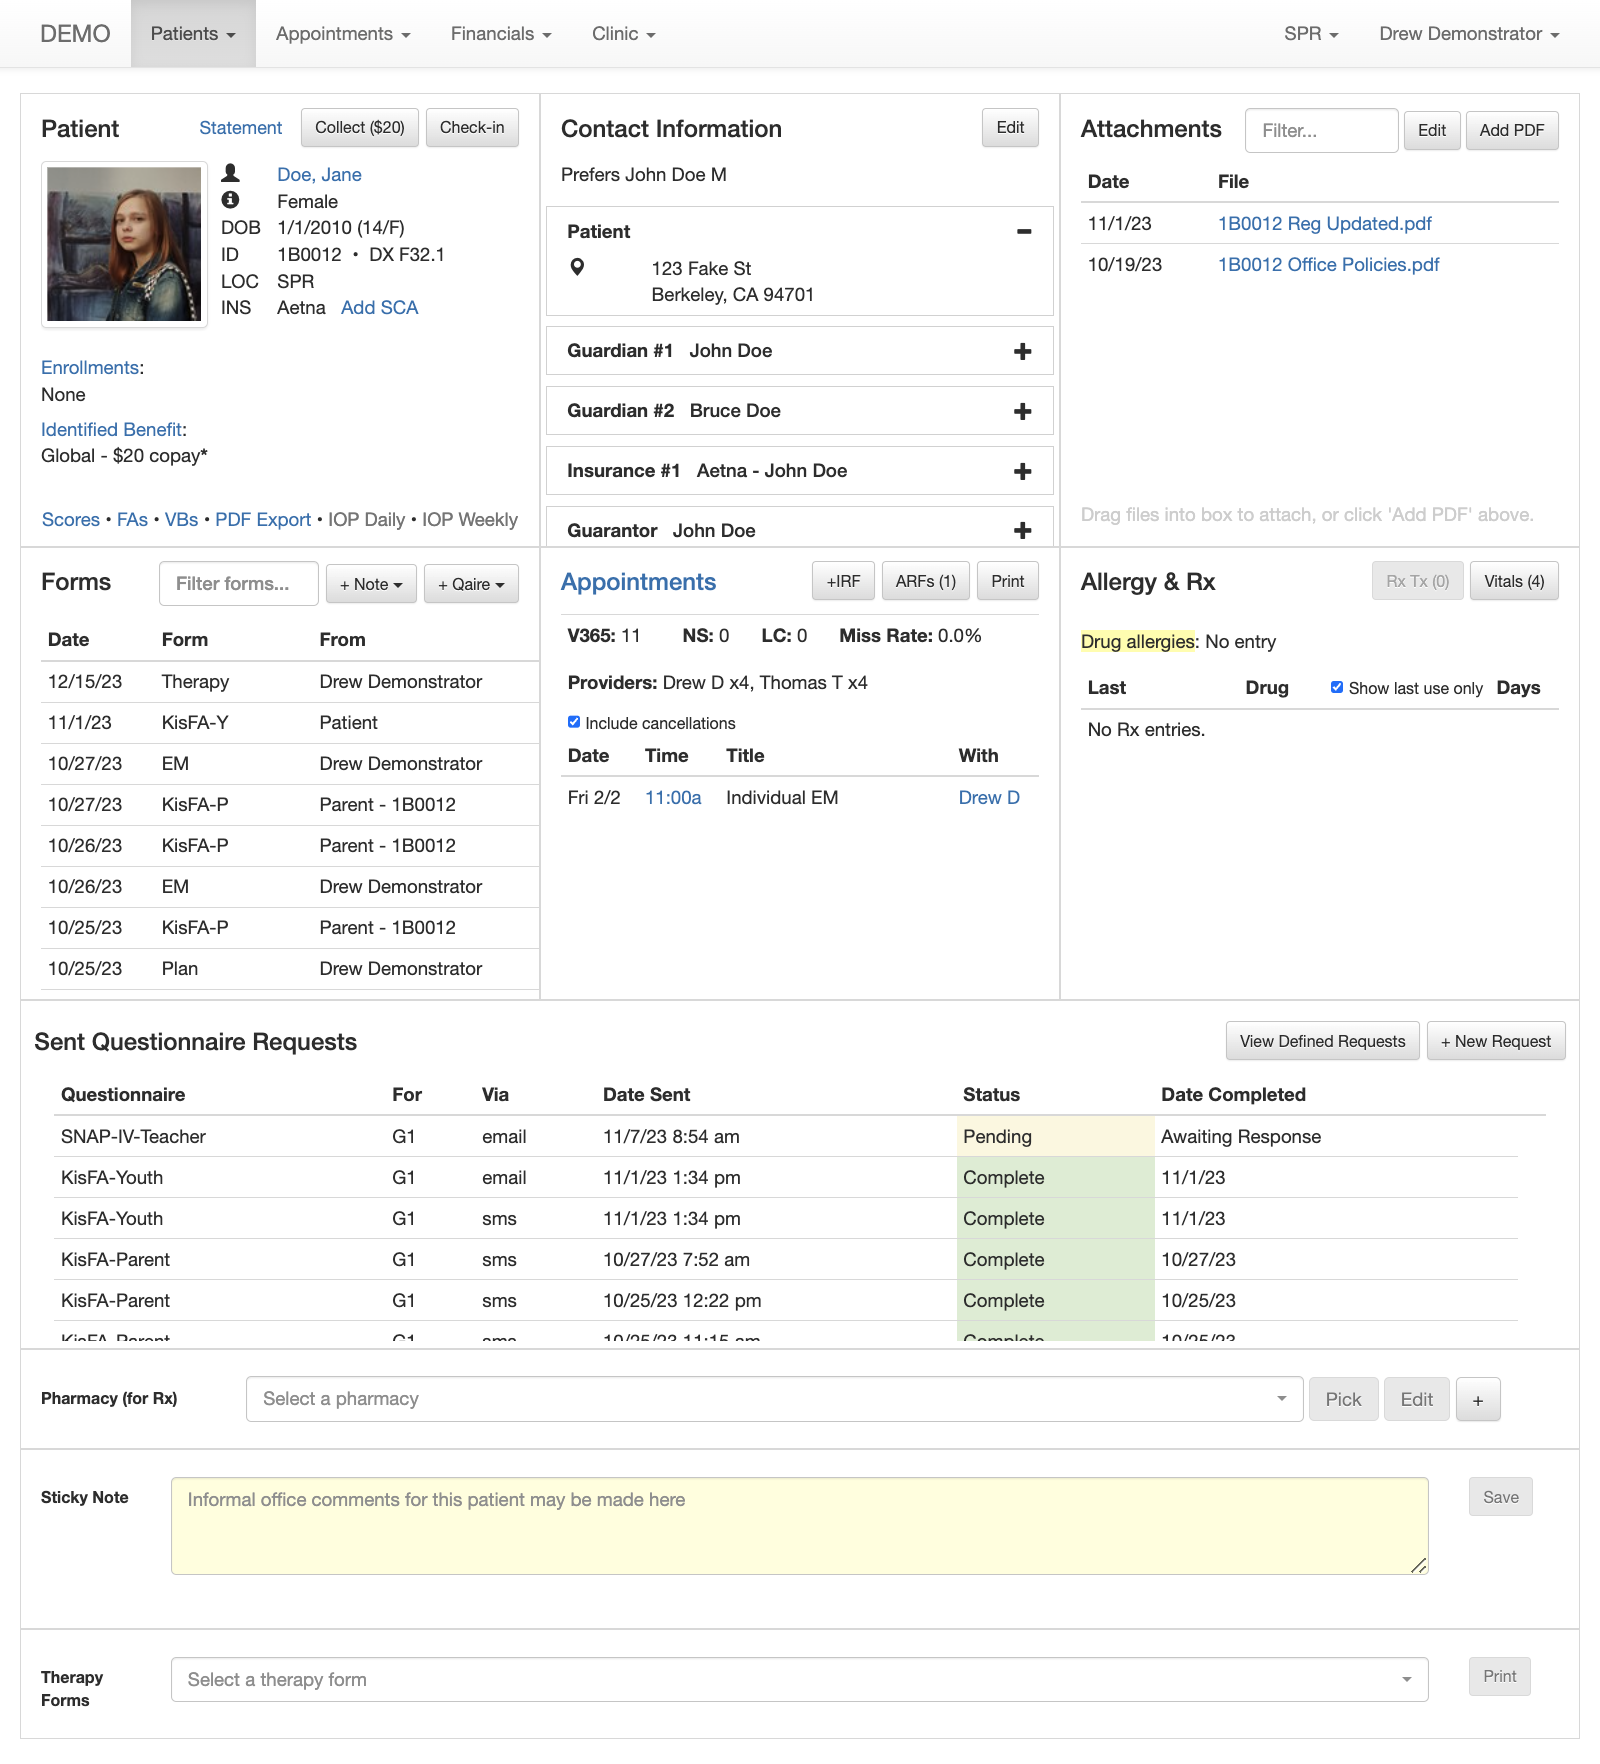Image resolution: width=1600 pixels, height=1764 pixels.
Task: Uncheck Show last use only checkbox
Action: click(1337, 687)
